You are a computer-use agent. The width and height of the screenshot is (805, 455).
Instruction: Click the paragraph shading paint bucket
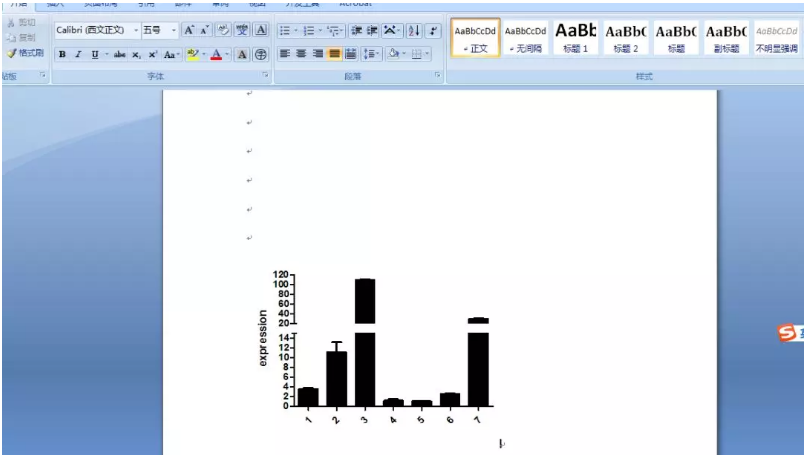pos(393,54)
